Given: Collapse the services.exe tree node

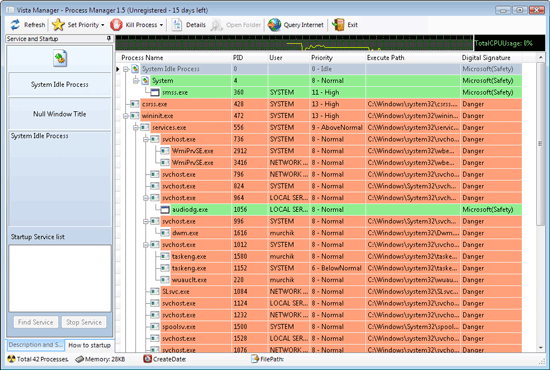Looking at the screenshot, I should pyautogui.click(x=136, y=128).
